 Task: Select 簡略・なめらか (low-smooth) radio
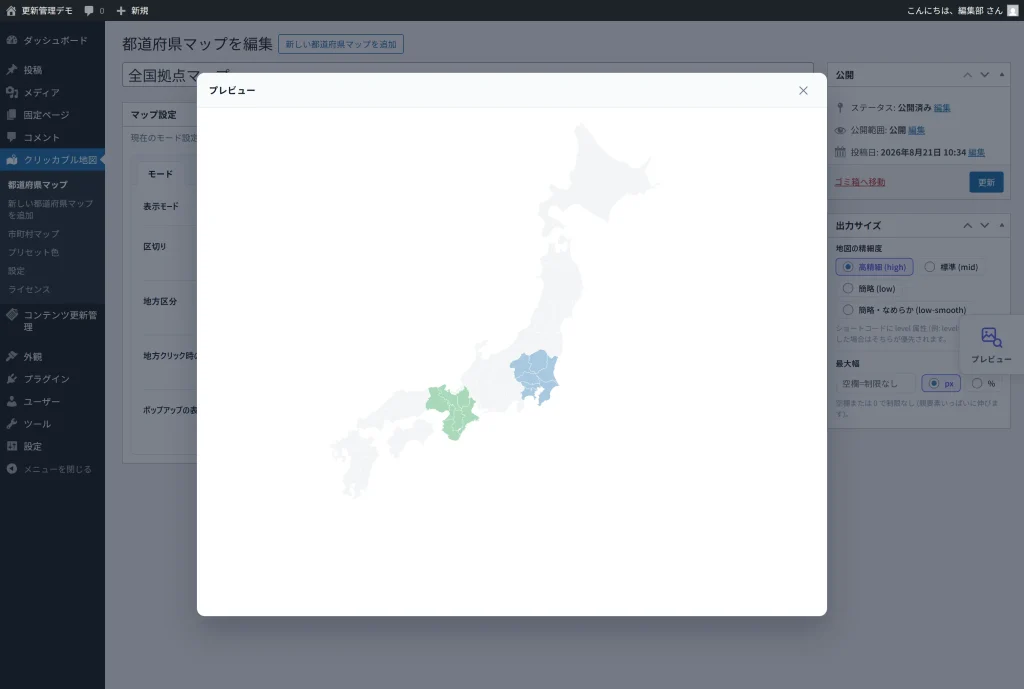(x=848, y=310)
